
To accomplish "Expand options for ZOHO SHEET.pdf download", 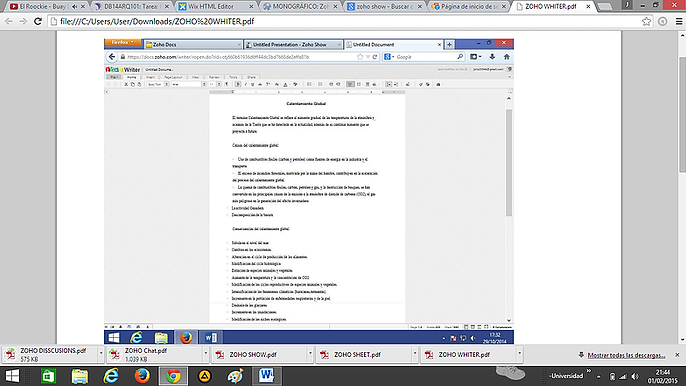I will pyautogui.click(x=415, y=353).
